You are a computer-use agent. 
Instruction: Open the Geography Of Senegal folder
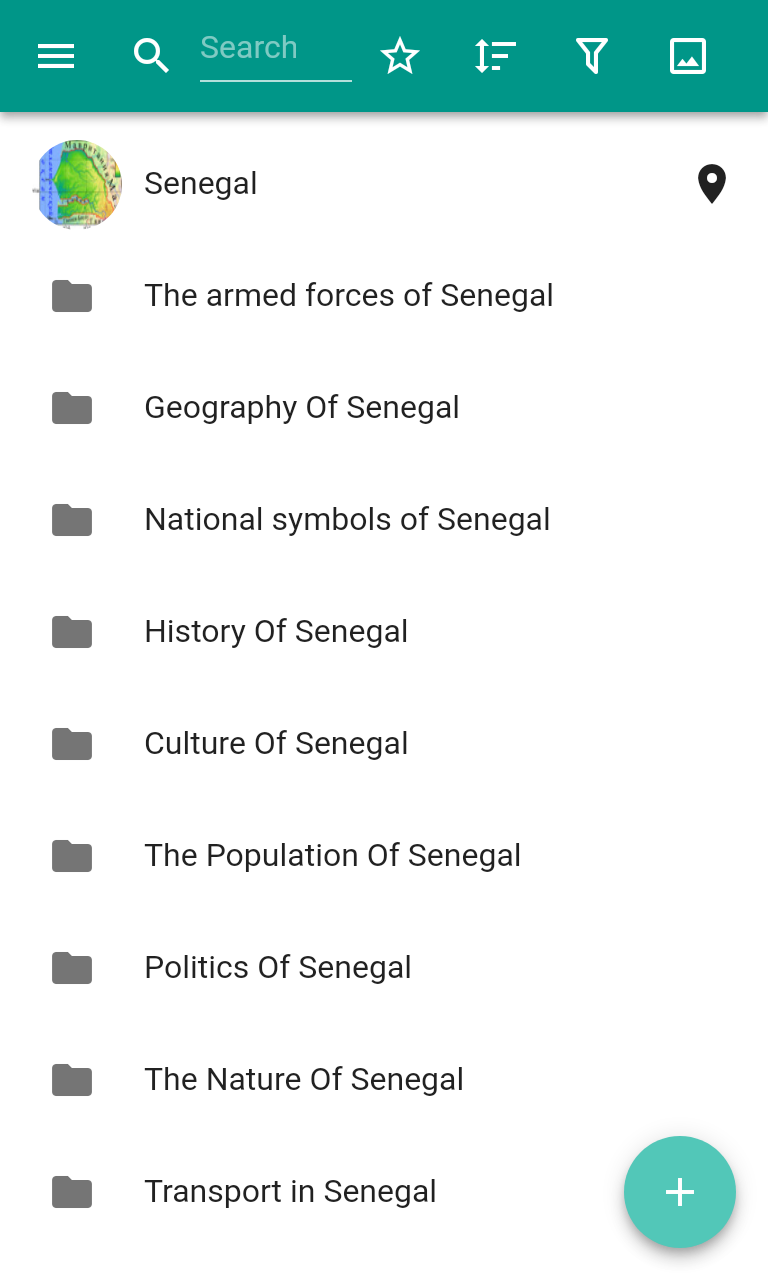pyautogui.click(x=302, y=408)
